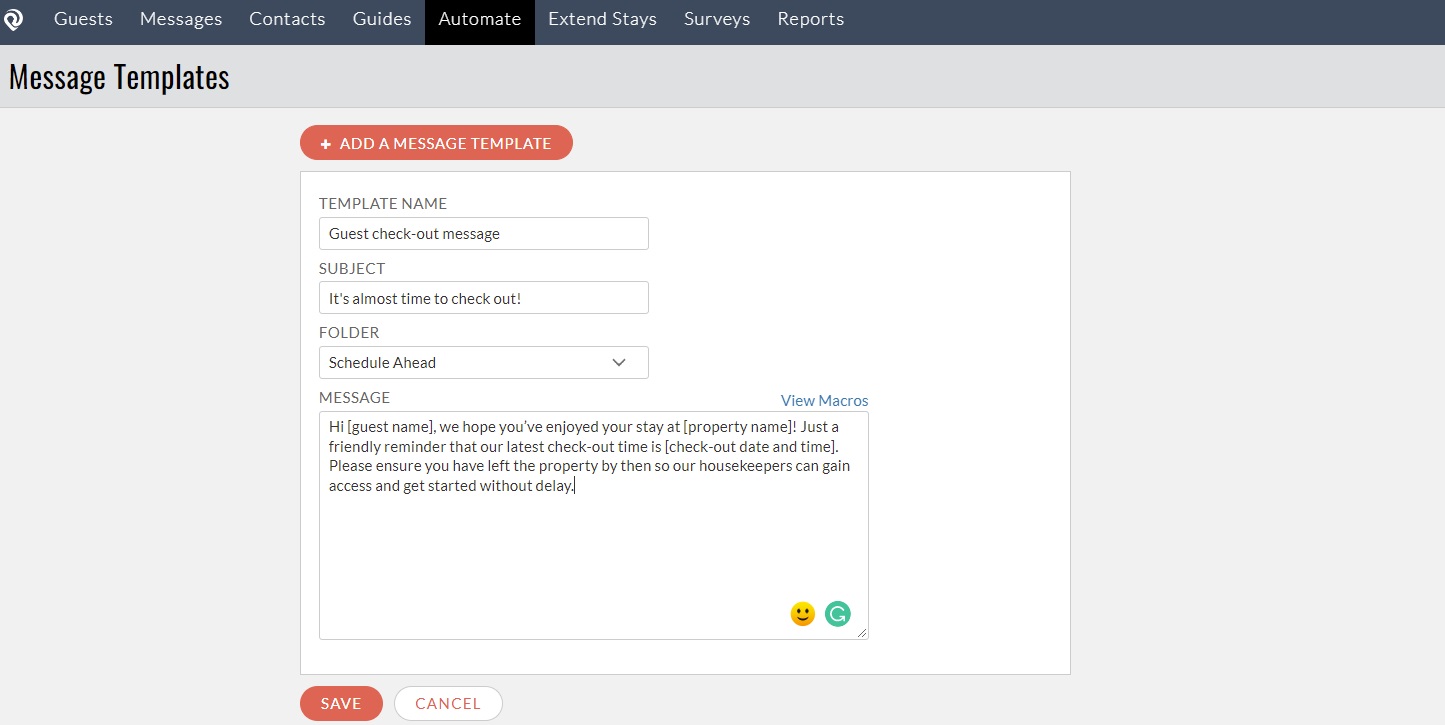Open the Schedule Ahead folder selector

click(x=483, y=363)
